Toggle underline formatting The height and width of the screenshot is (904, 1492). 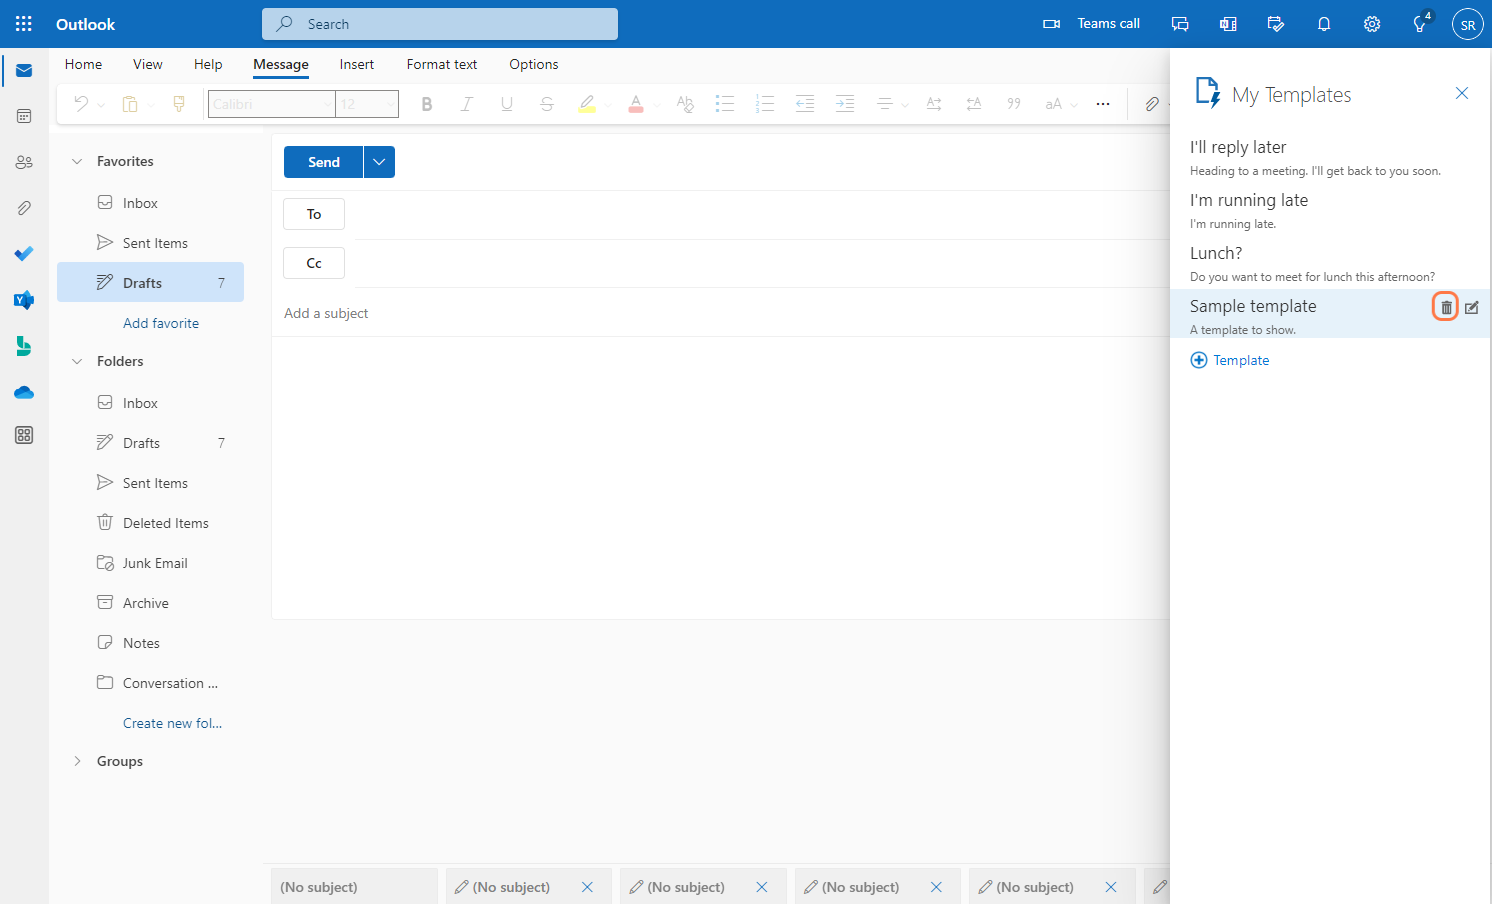point(507,104)
